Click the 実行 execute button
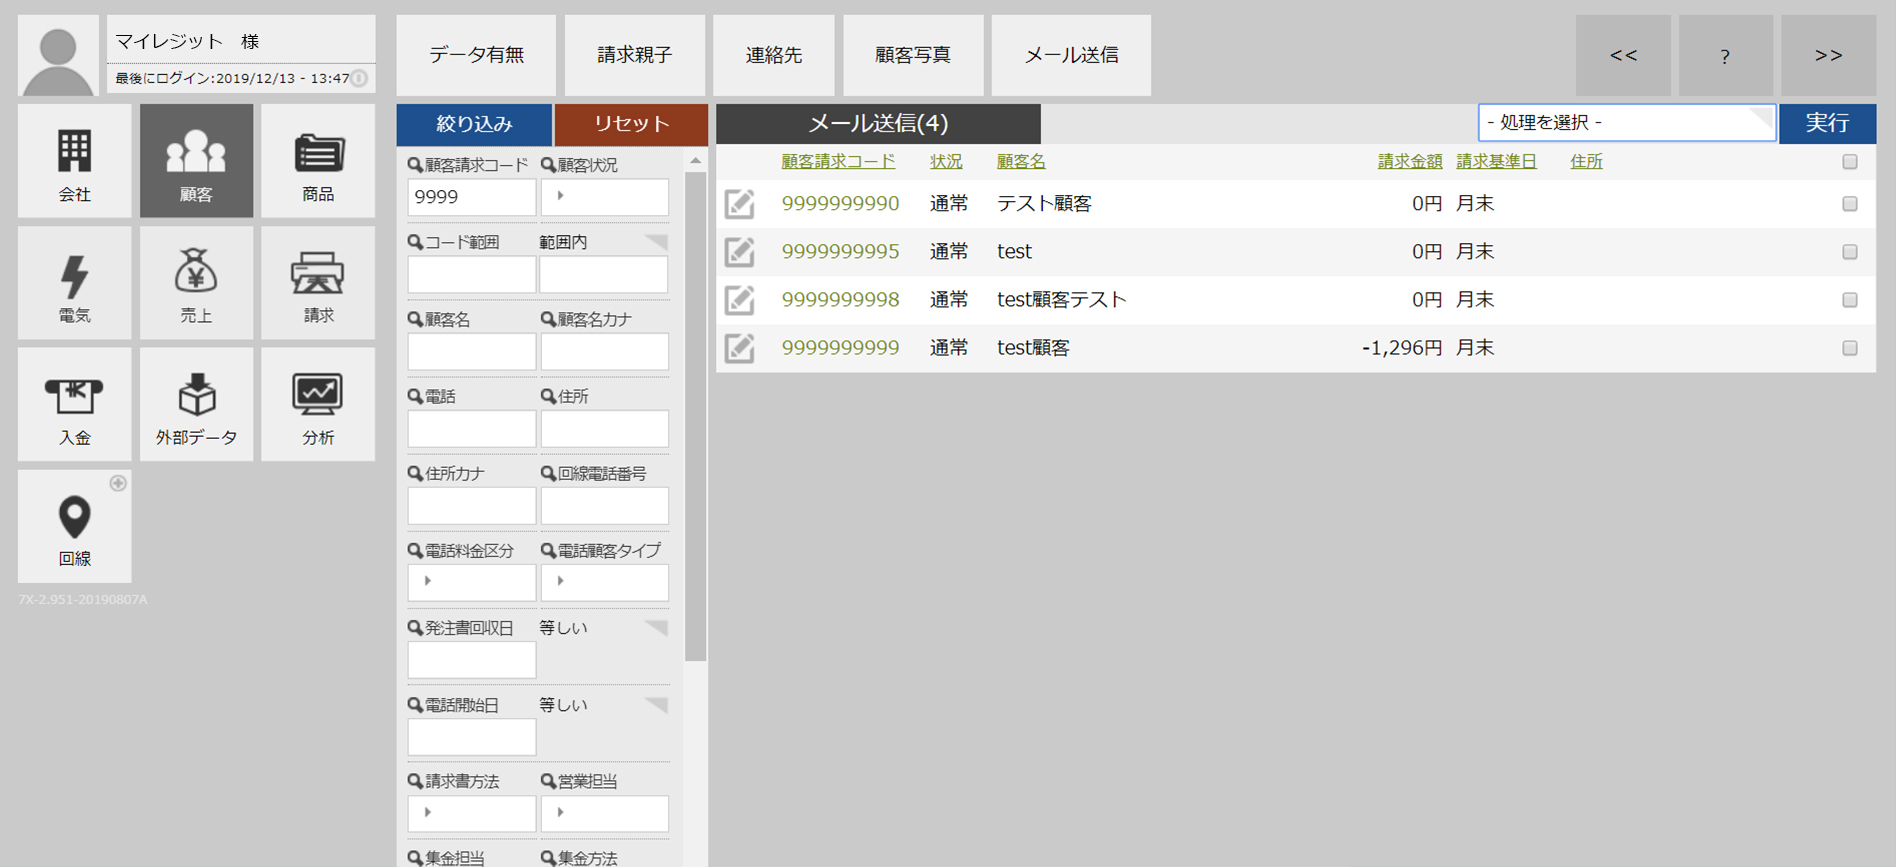The width and height of the screenshot is (1896, 867). click(x=1827, y=123)
